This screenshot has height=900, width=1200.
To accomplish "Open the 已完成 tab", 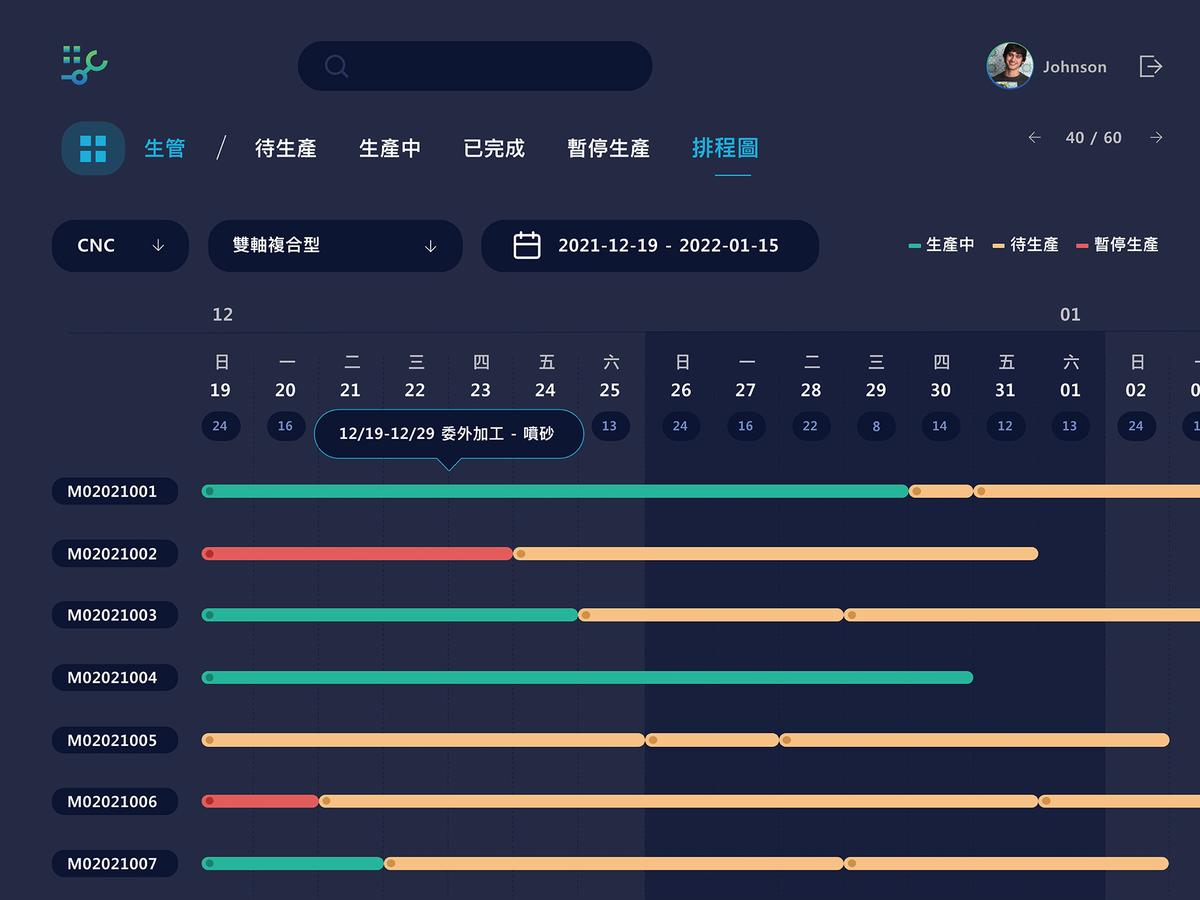I will [494, 149].
